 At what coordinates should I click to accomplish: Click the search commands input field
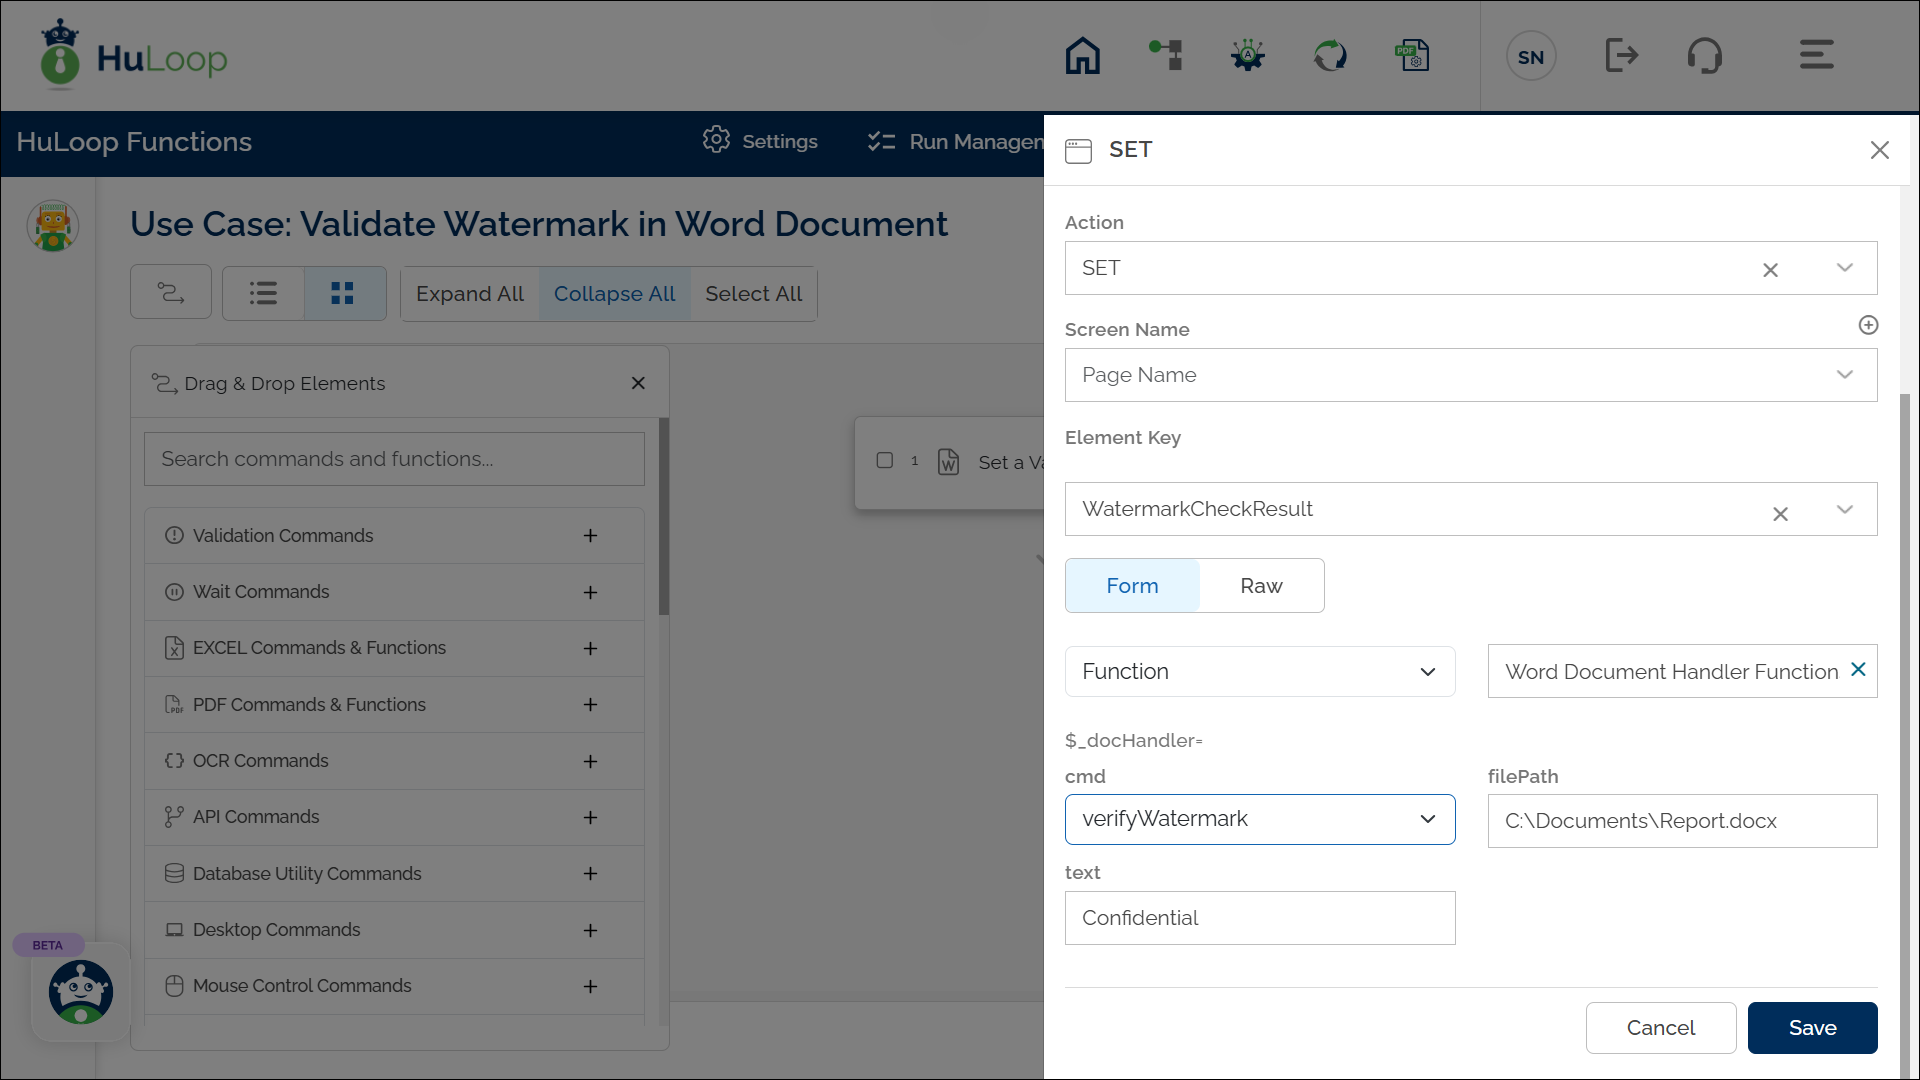[x=394, y=459]
